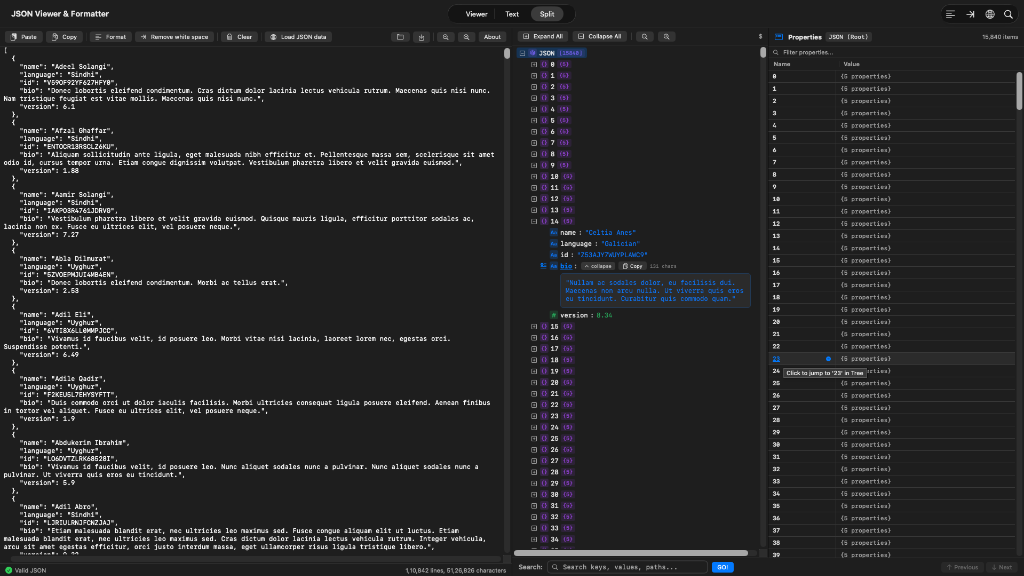Click tree viewer zoom in magnifier icon
Viewport: 1024px width, 576px height.
[x=666, y=37]
